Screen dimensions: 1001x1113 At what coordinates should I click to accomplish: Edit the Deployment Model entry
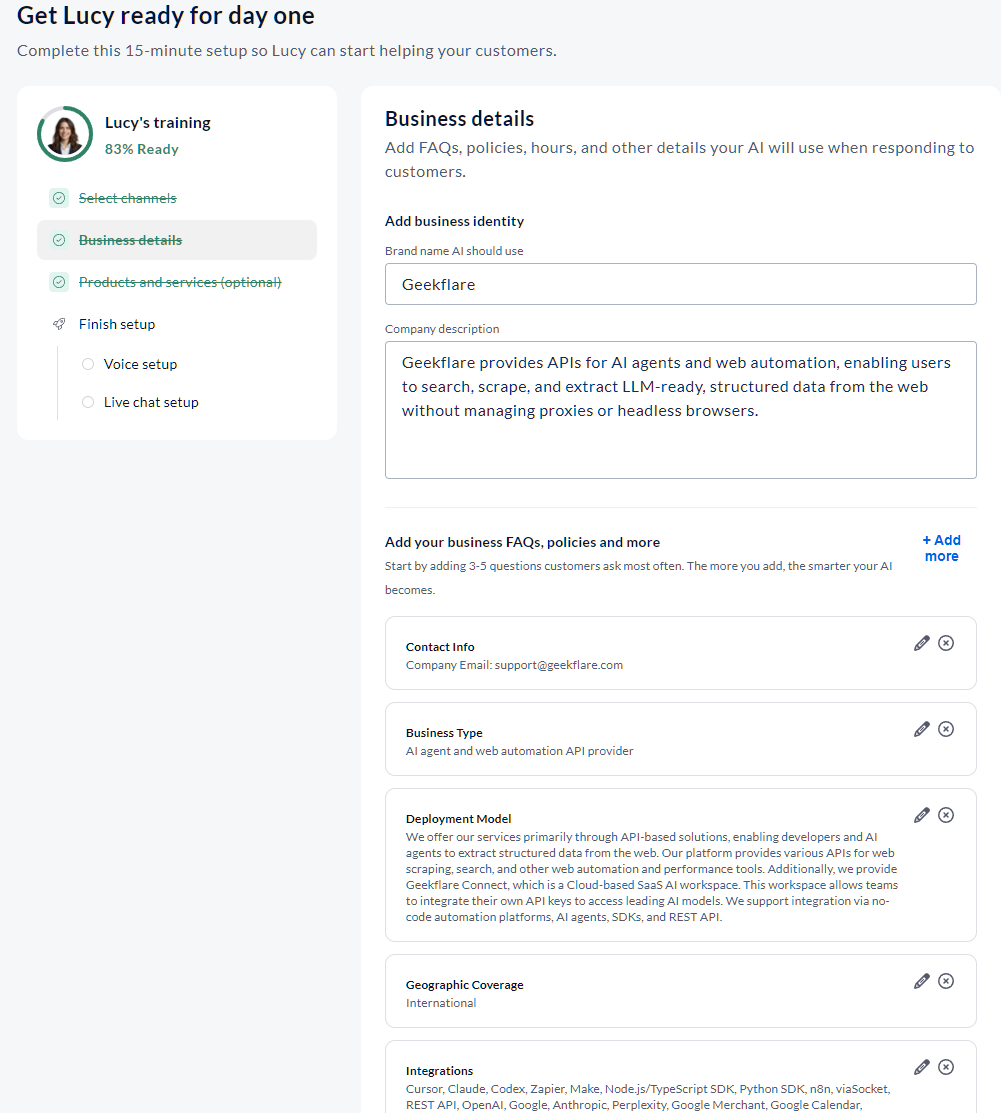click(921, 815)
